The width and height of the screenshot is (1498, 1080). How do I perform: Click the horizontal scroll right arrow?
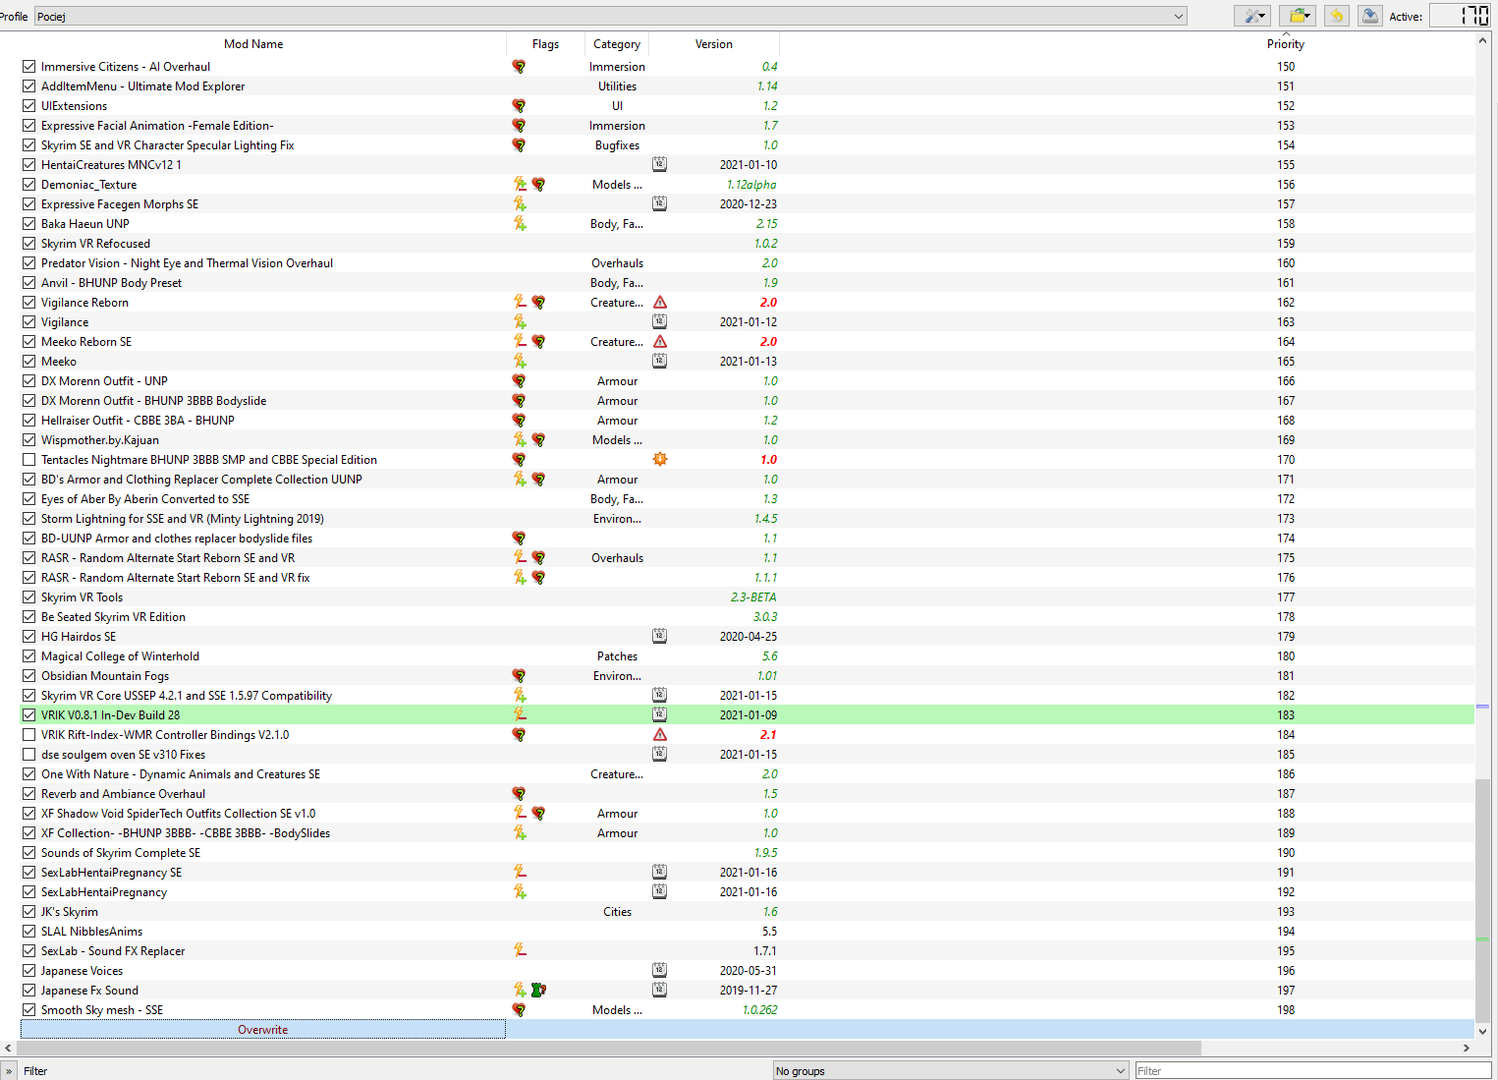coord(1467,1048)
